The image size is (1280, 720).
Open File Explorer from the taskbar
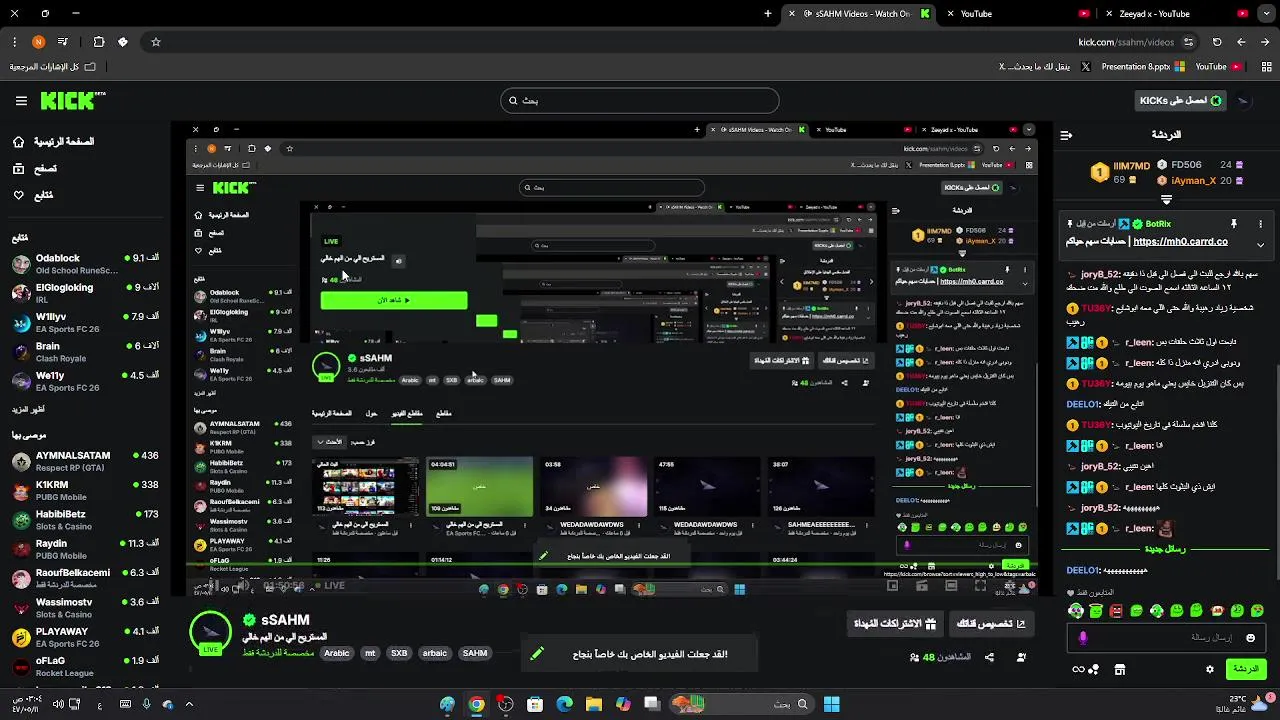coord(594,704)
